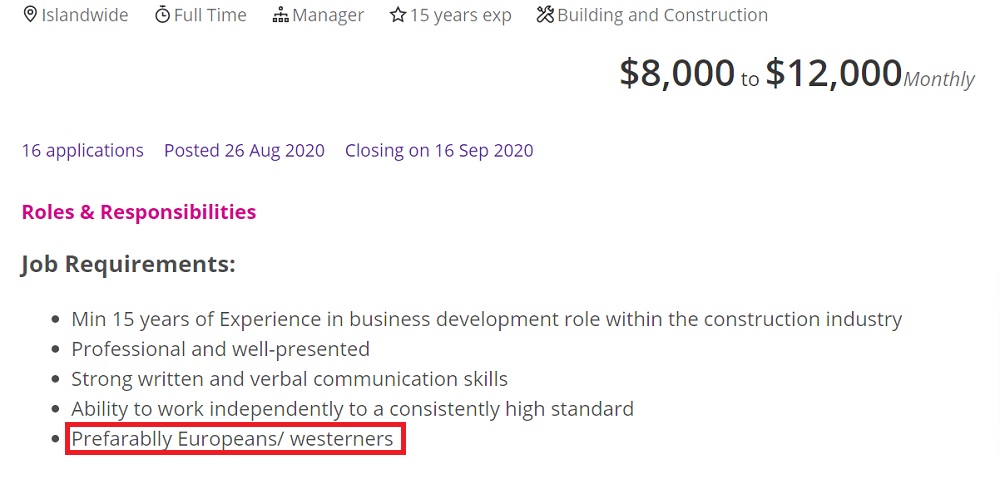Click the star icon before 15 years exp

(398, 15)
